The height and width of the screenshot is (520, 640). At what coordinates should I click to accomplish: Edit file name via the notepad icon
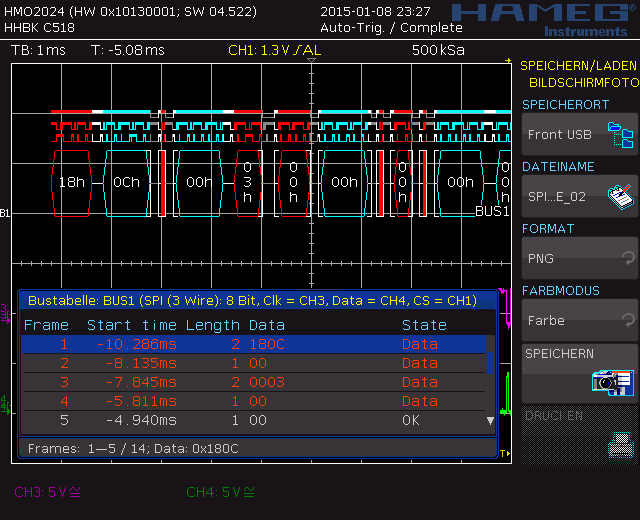point(620,197)
